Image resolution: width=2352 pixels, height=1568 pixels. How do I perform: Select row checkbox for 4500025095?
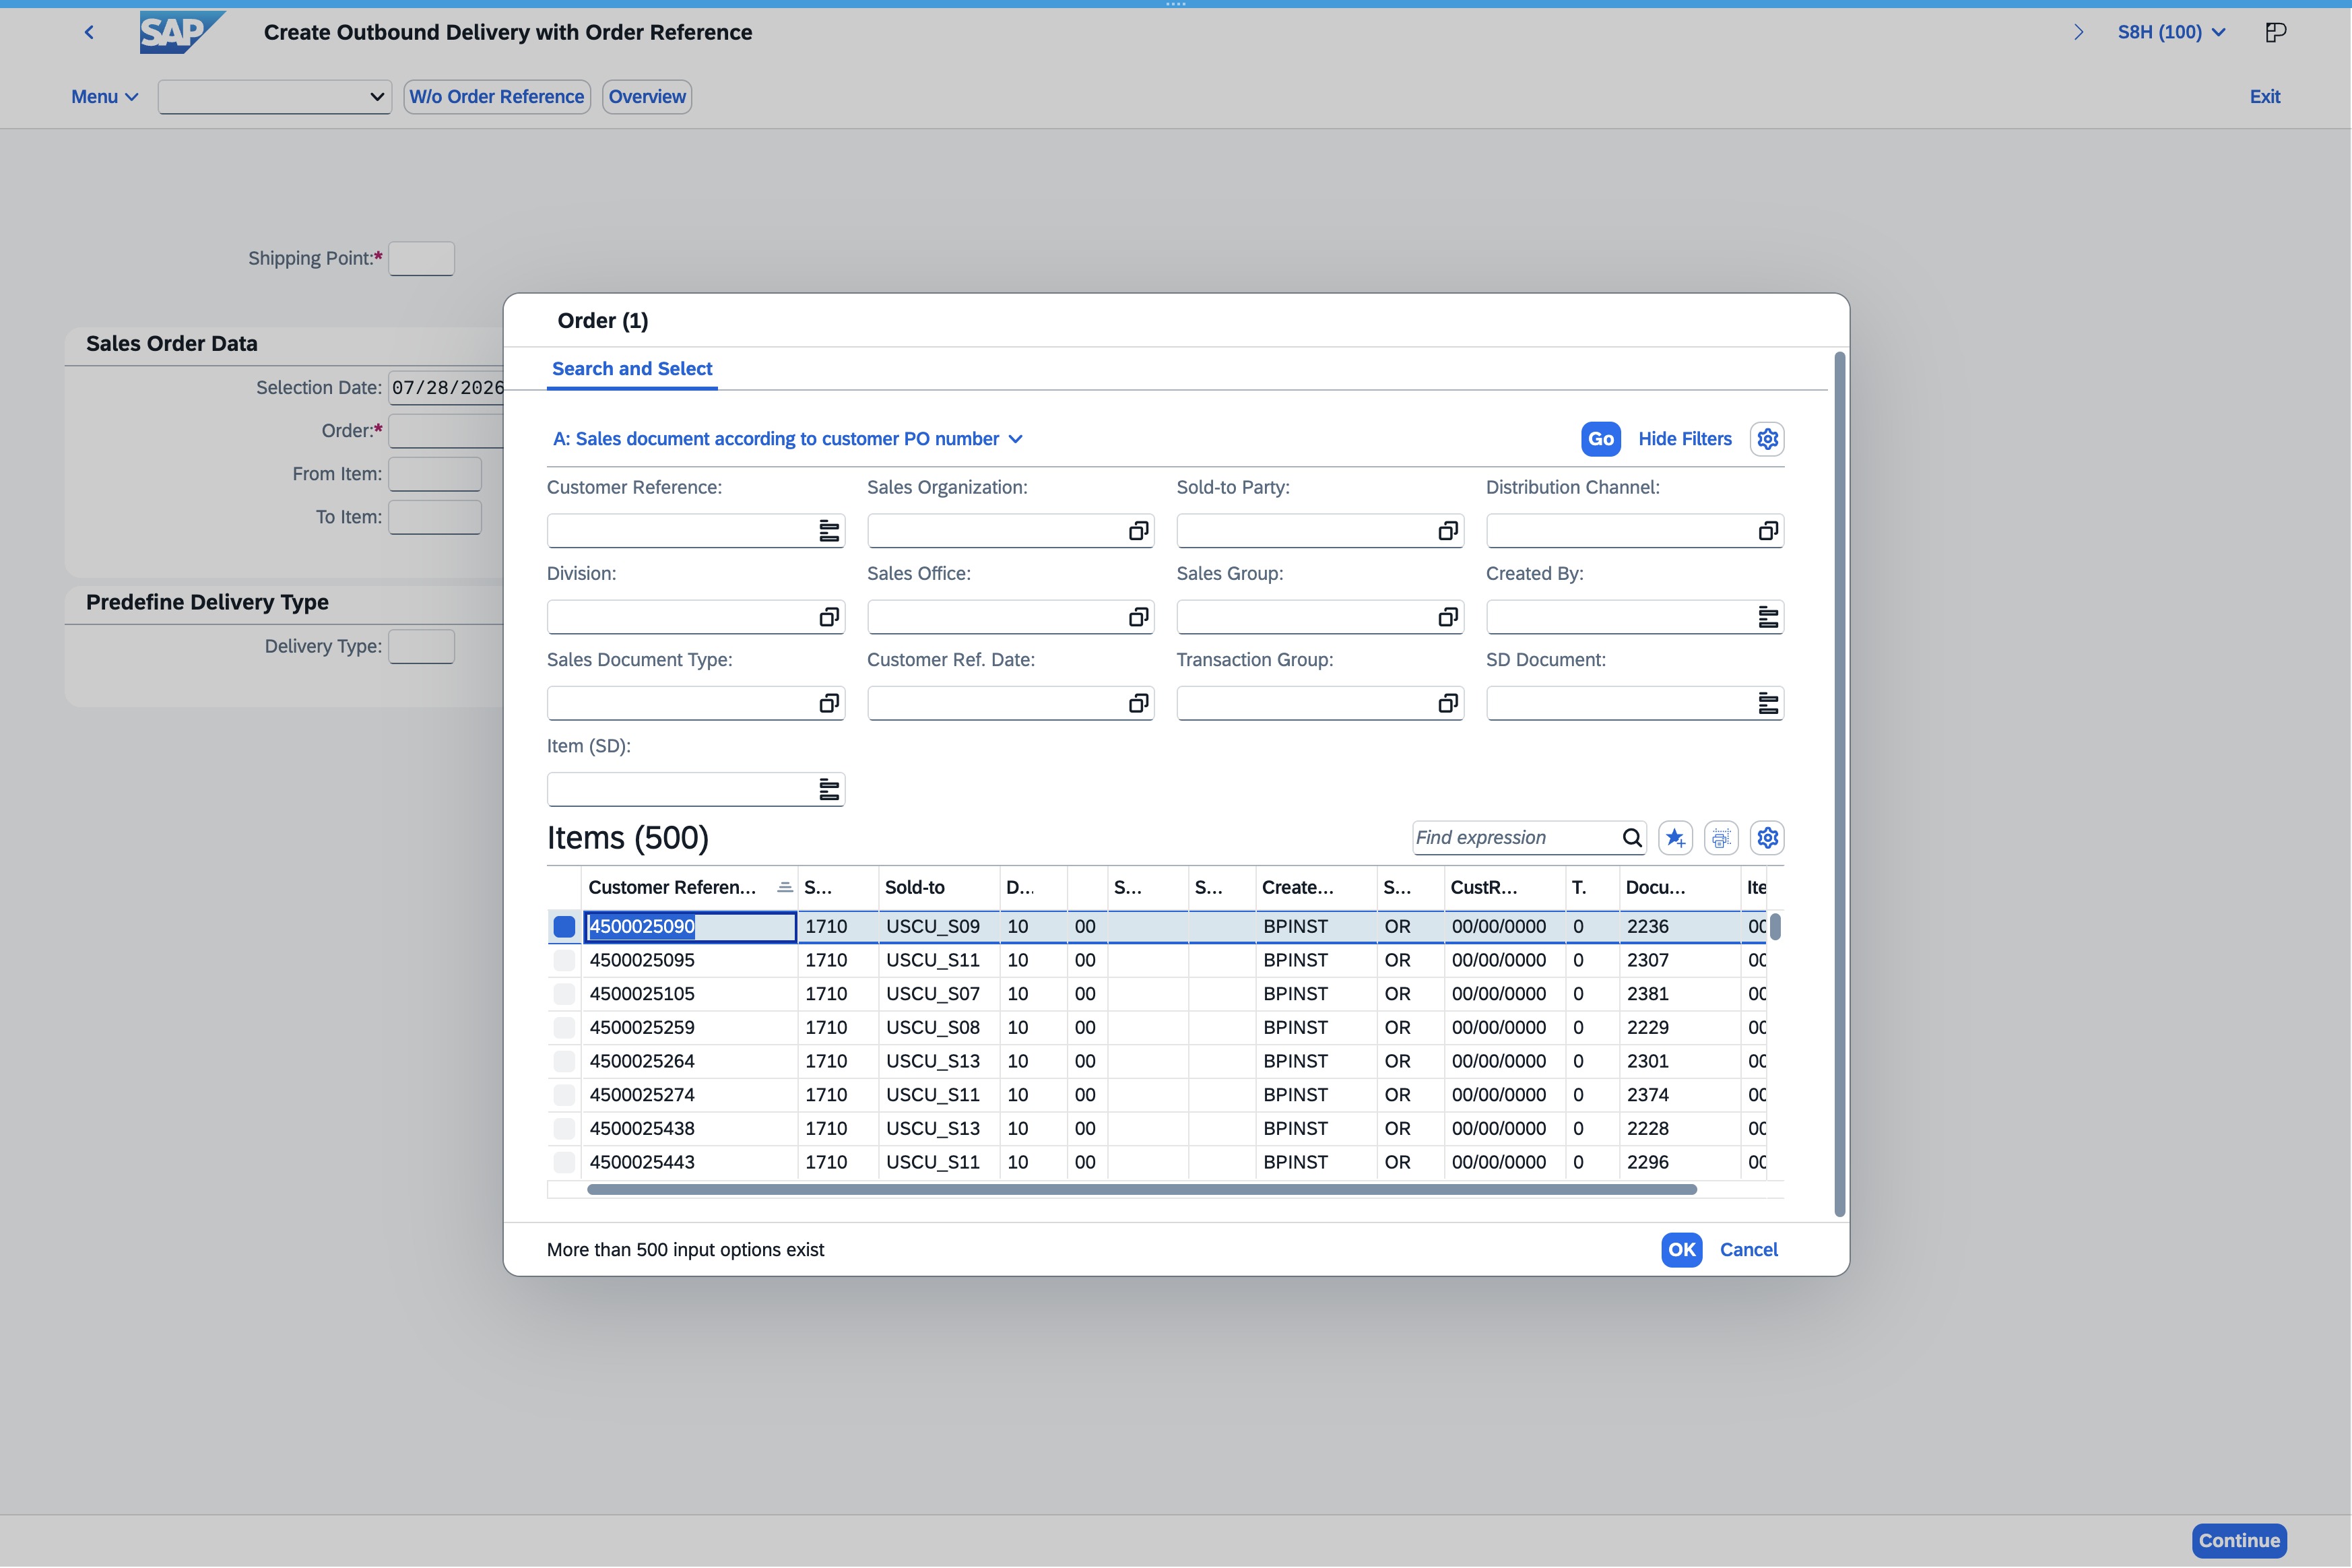point(564,961)
